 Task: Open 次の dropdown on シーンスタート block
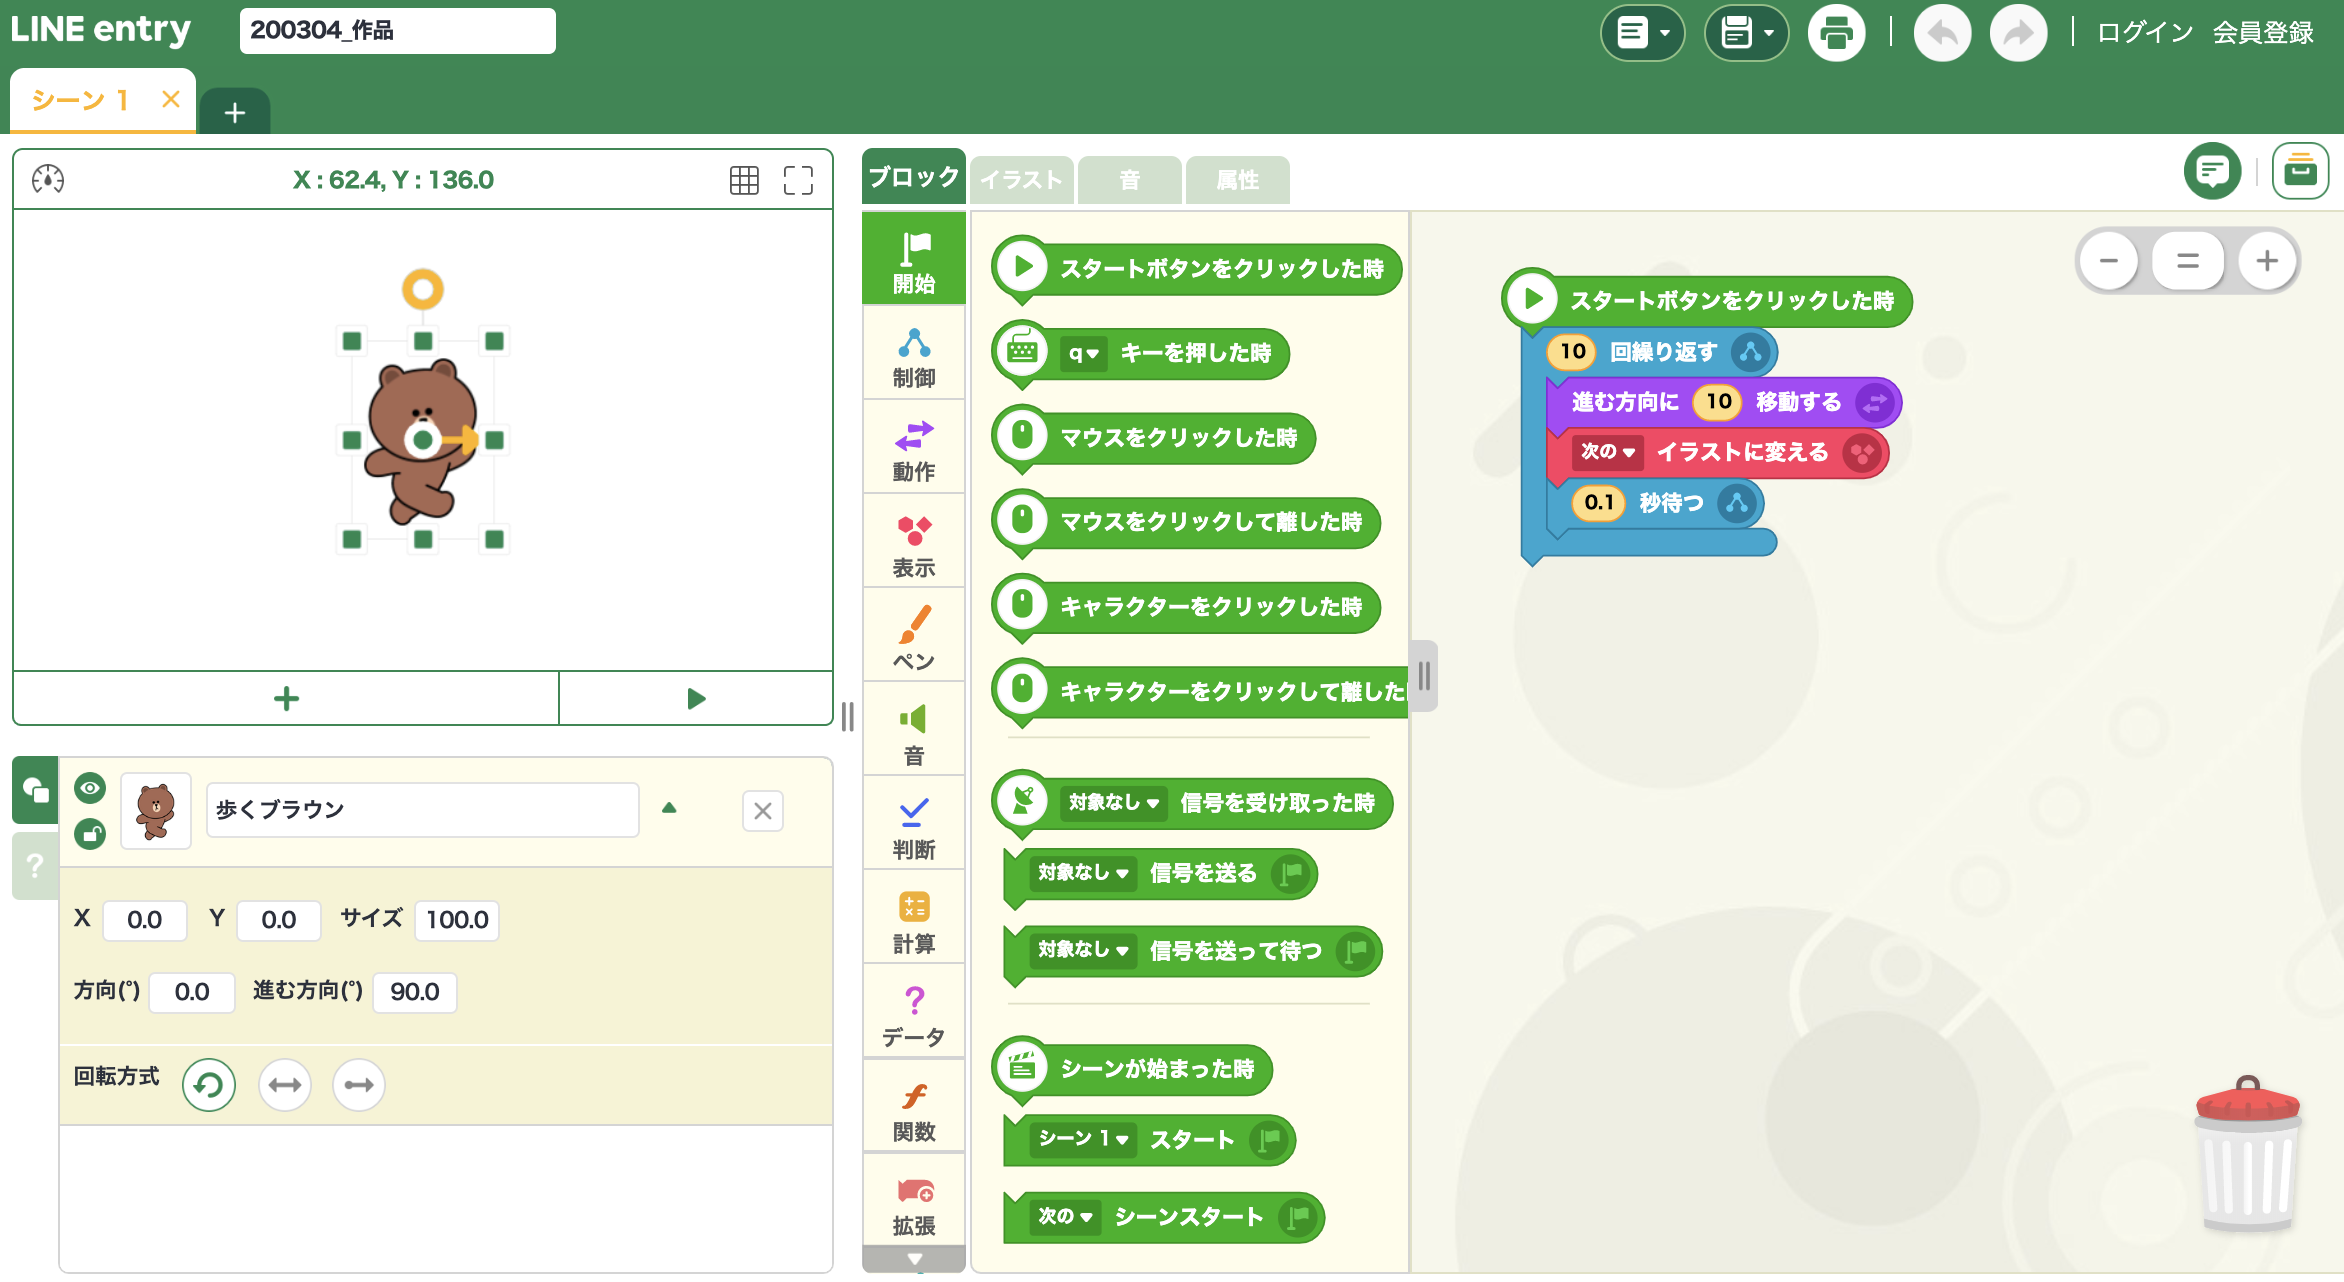click(x=1065, y=1216)
